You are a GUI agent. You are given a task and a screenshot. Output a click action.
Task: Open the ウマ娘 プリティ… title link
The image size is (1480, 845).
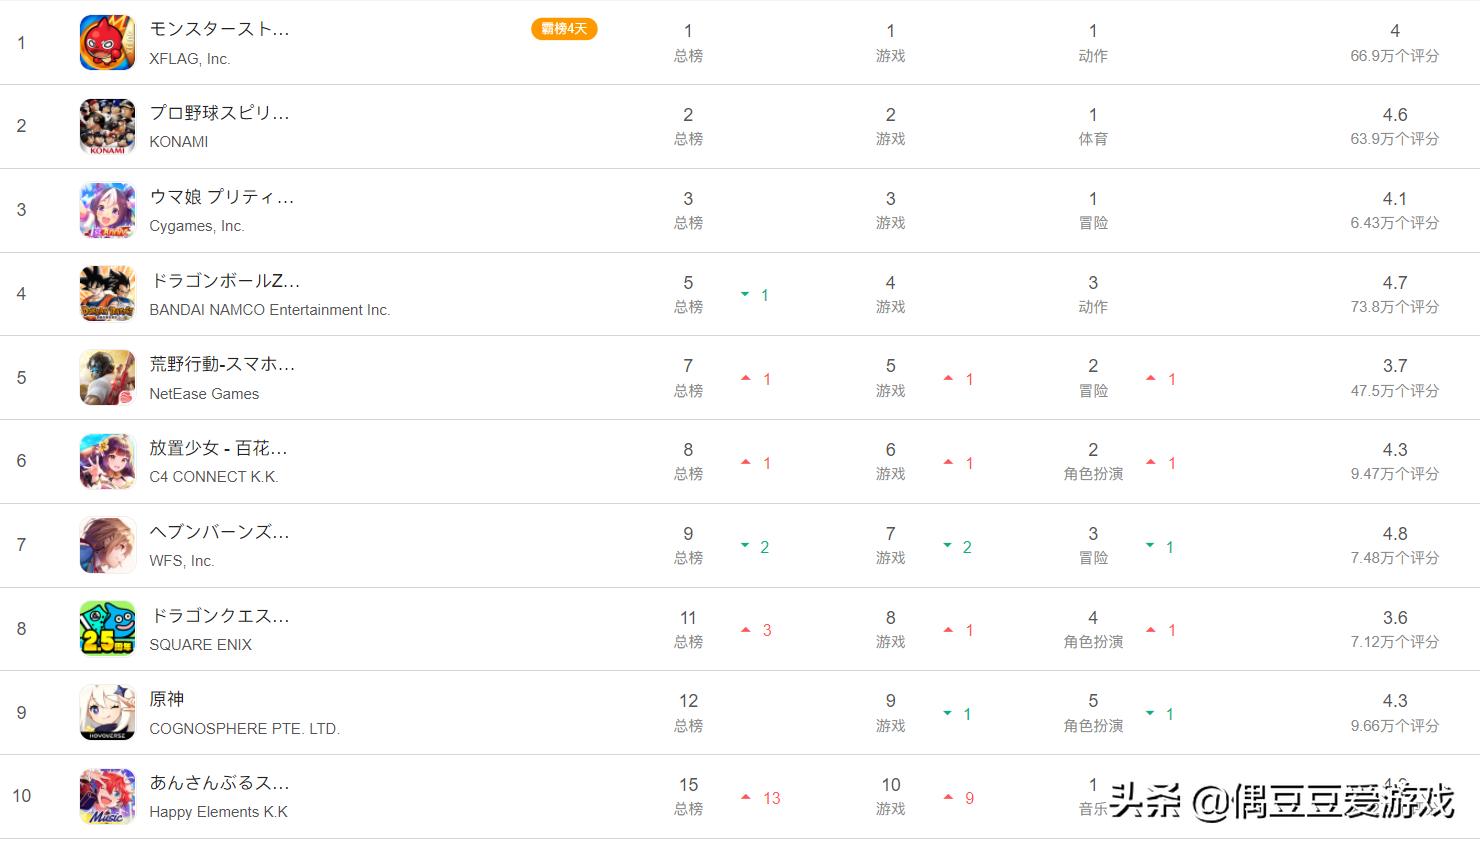pyautogui.click(x=221, y=197)
